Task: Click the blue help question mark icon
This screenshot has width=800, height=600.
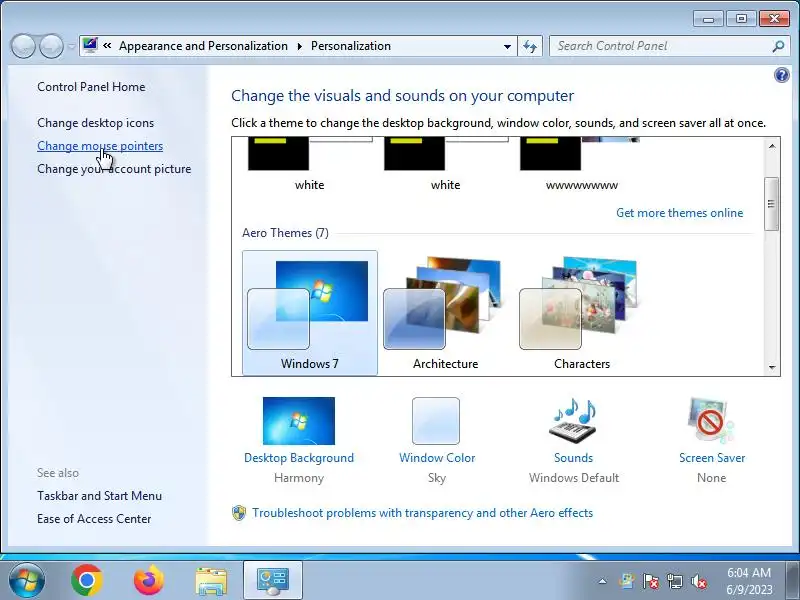Action: pos(781,76)
